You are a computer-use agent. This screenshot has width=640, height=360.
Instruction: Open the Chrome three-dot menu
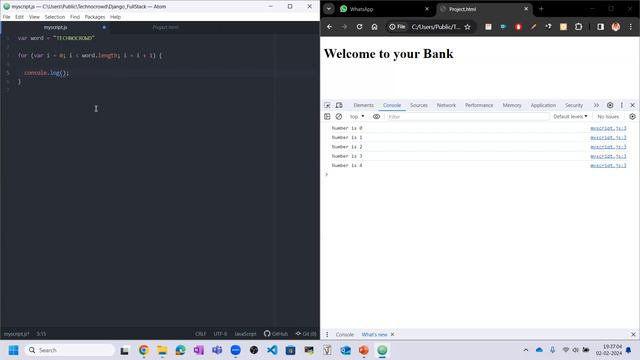point(631,27)
